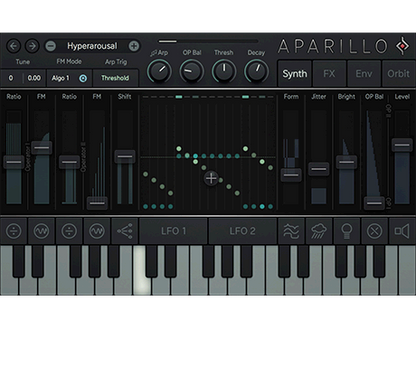
Task: Click the OP Bal knob
Action: (x=192, y=71)
